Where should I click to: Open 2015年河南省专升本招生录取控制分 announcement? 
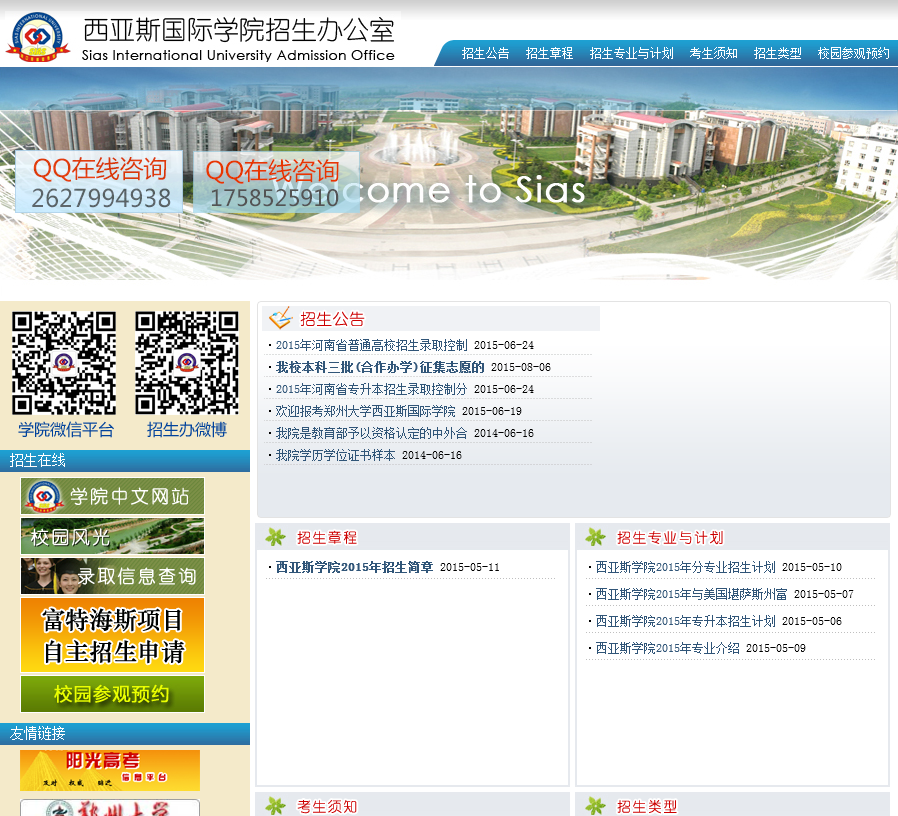tap(372, 389)
